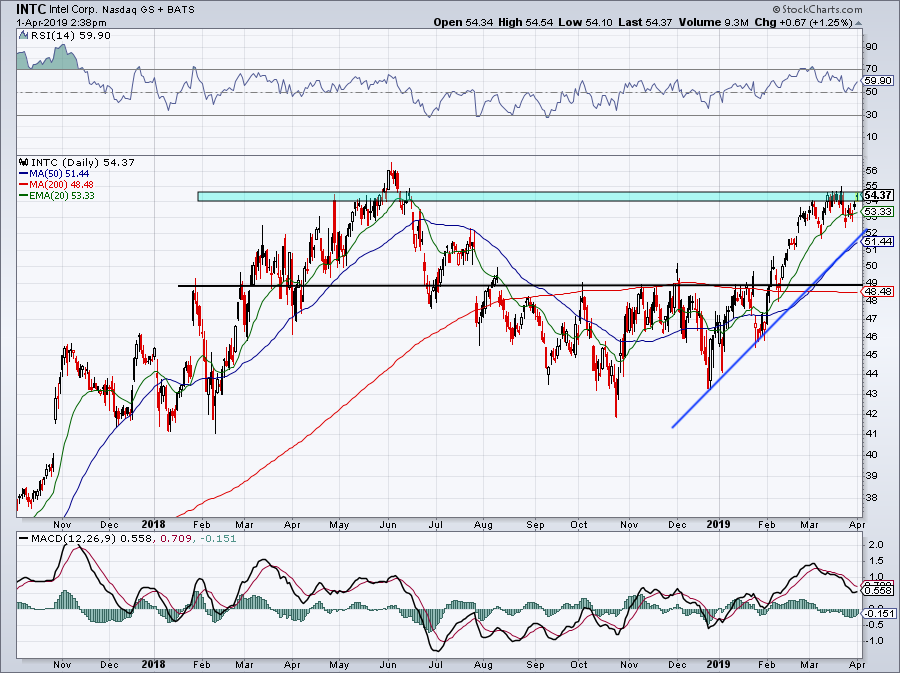Click 'Oct' on the MACD panel date axis
The image size is (900, 673).
pos(579,664)
